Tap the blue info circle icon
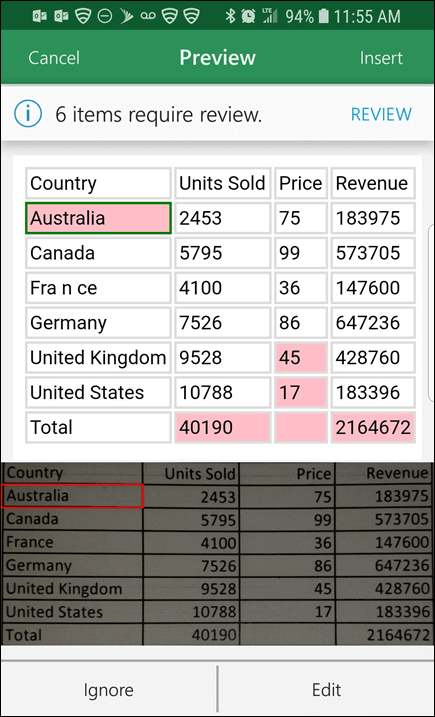This screenshot has width=435, height=717. click(28, 114)
